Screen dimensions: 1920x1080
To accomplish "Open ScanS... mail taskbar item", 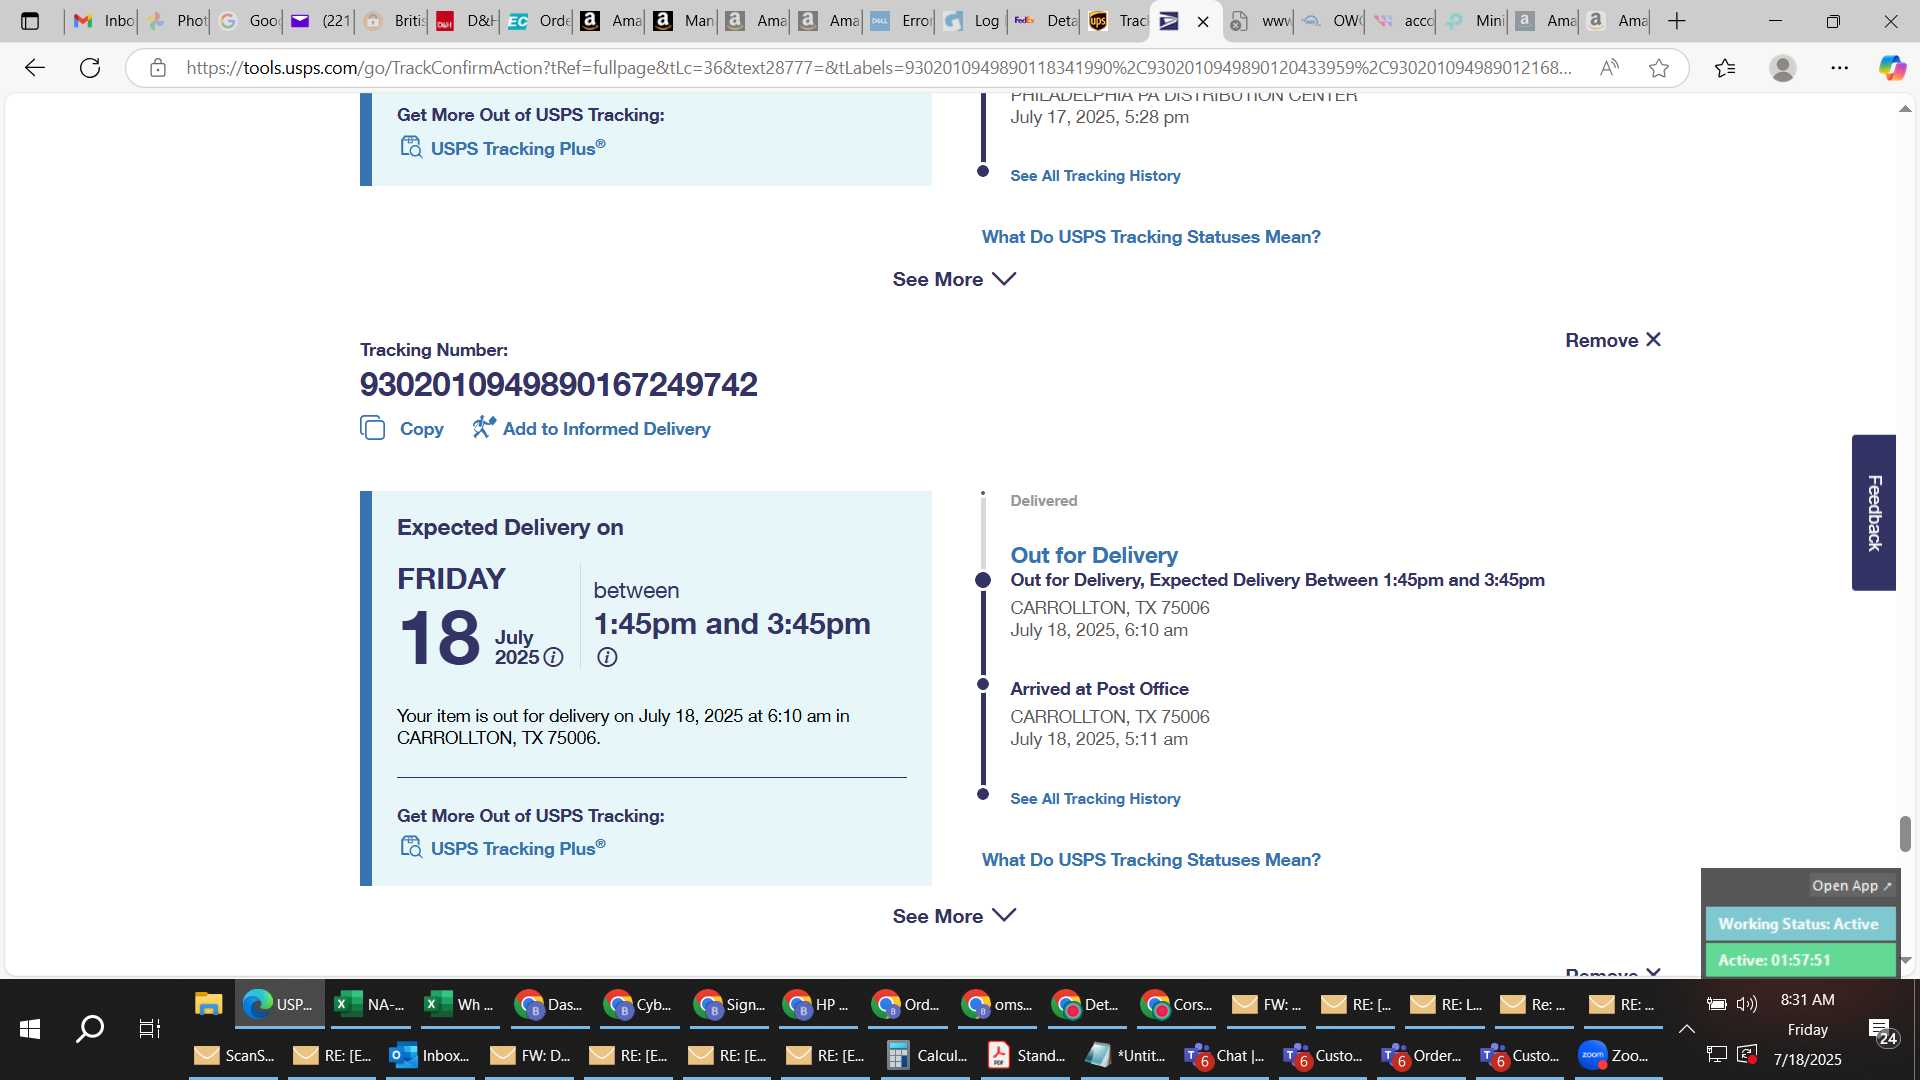I will 234,1055.
